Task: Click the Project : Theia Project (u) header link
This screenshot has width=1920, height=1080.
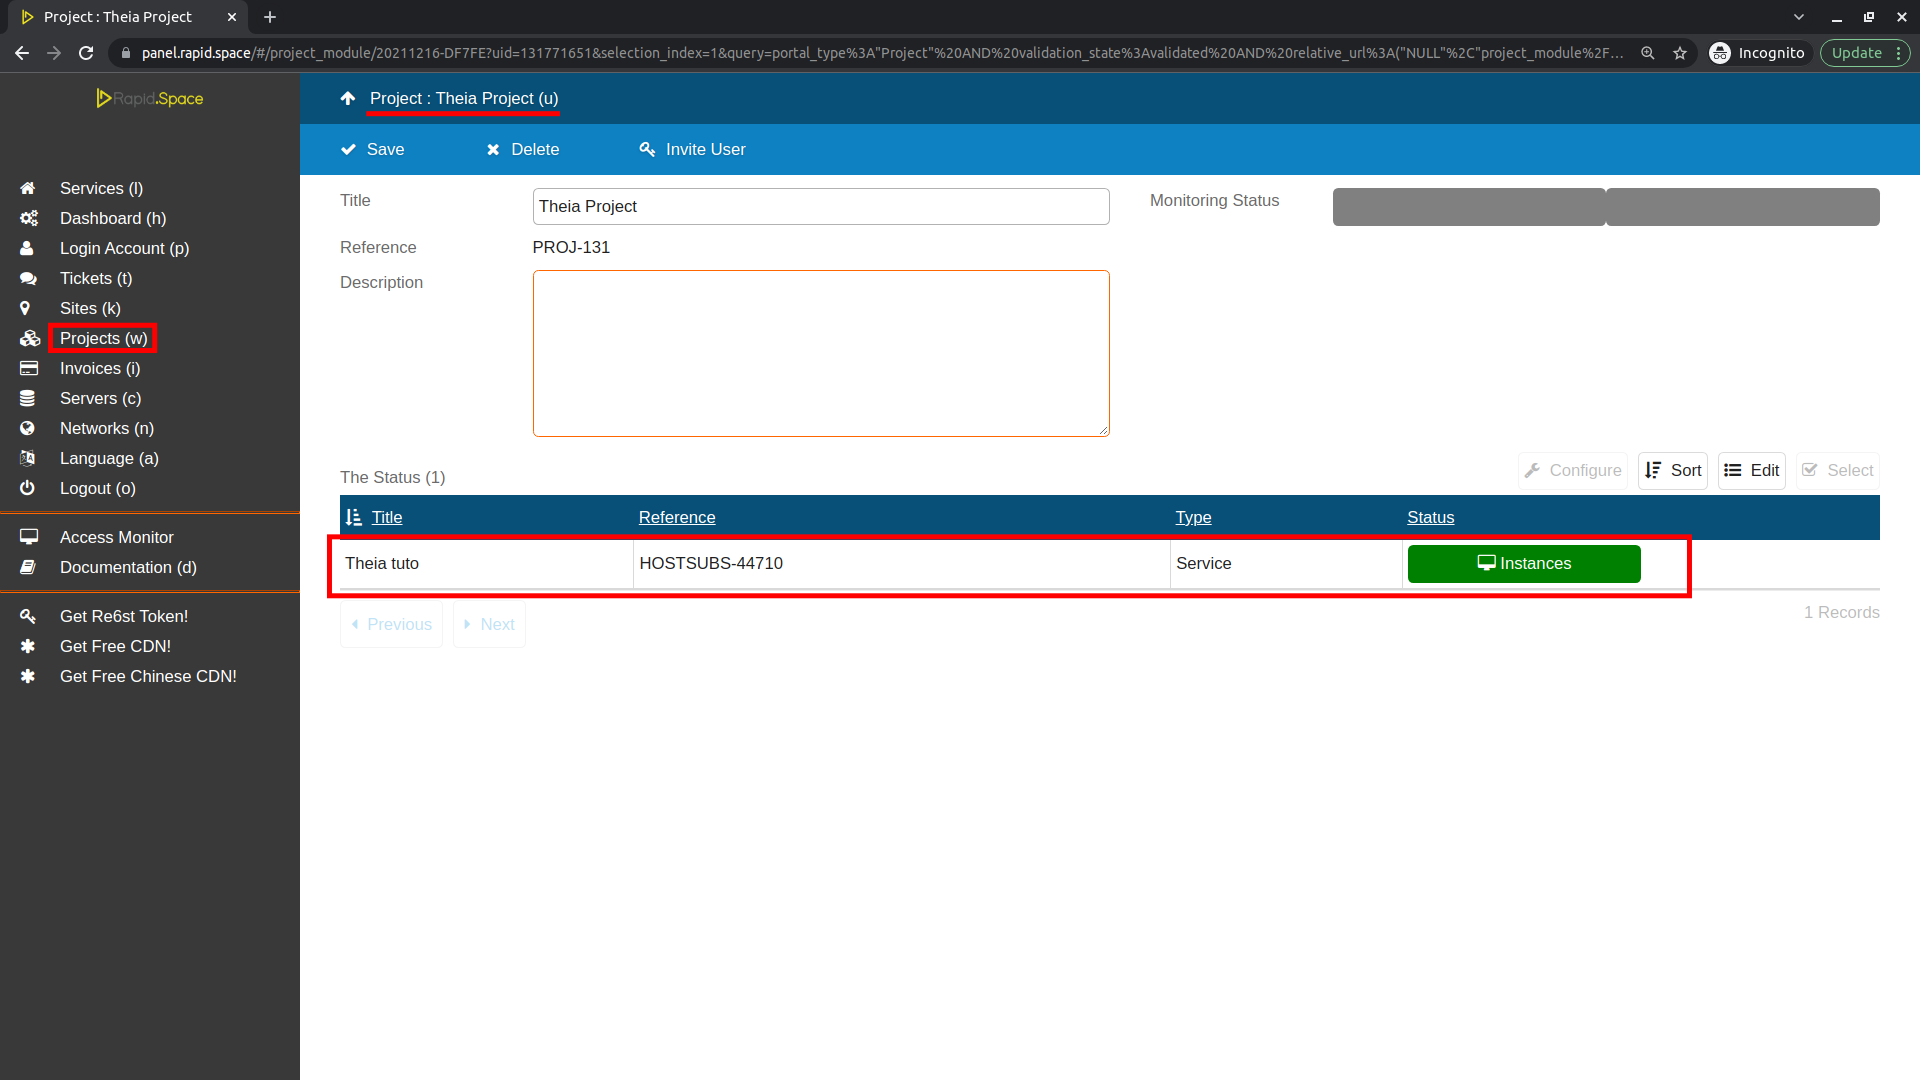Action: [x=464, y=98]
